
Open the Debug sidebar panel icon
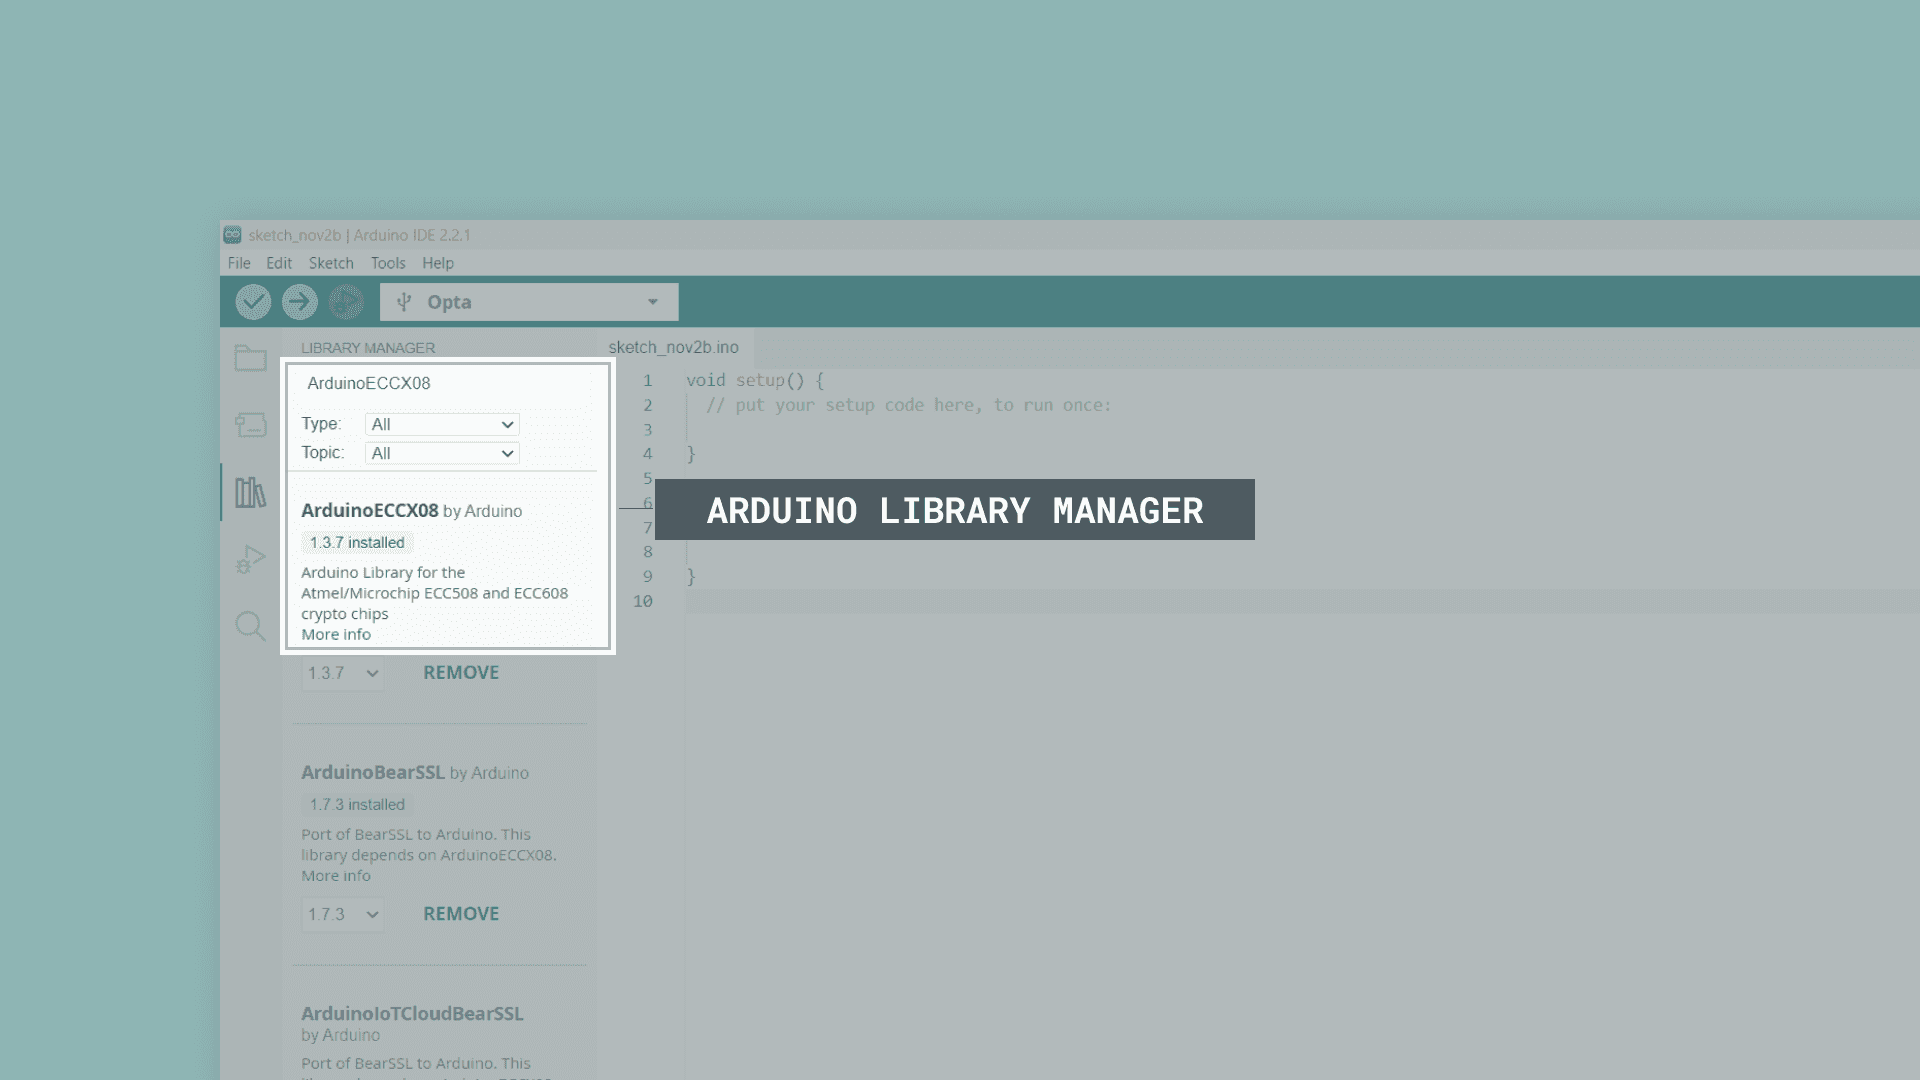[x=250, y=559]
